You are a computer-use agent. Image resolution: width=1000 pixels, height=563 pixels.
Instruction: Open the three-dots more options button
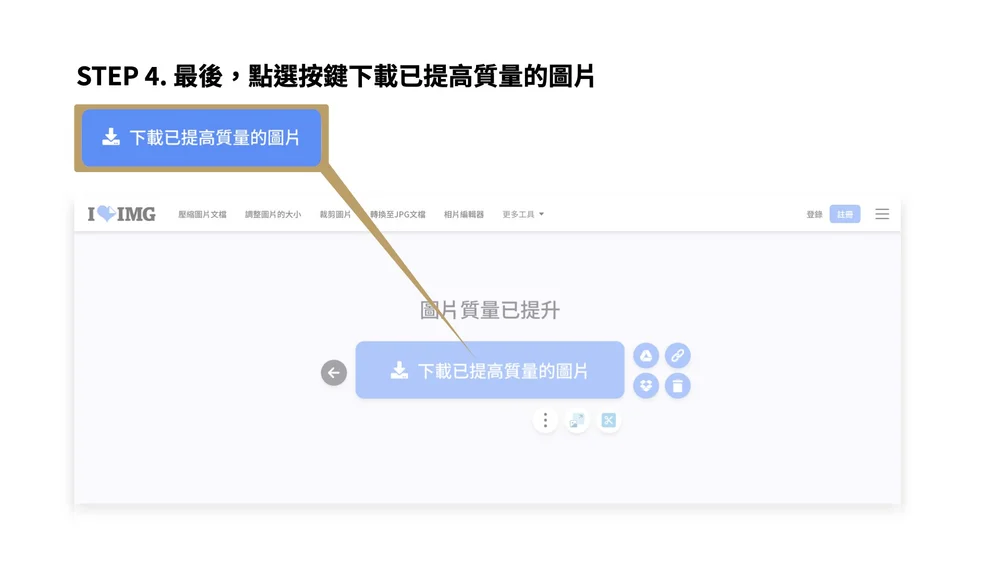545,420
